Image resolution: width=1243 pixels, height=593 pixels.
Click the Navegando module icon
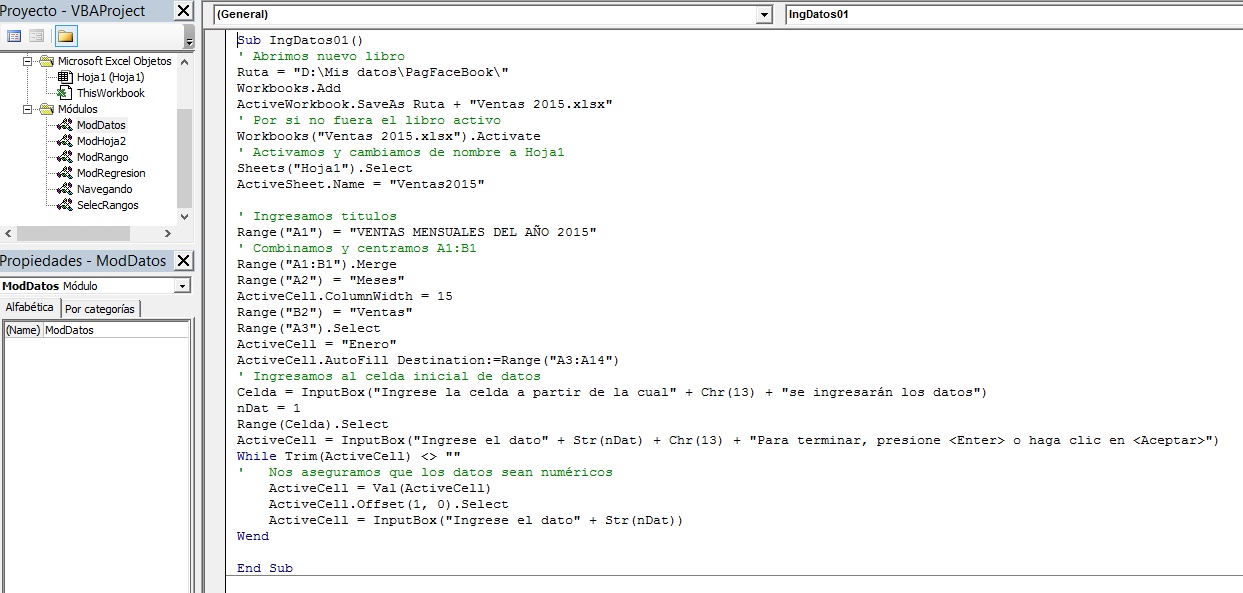[x=65, y=189]
